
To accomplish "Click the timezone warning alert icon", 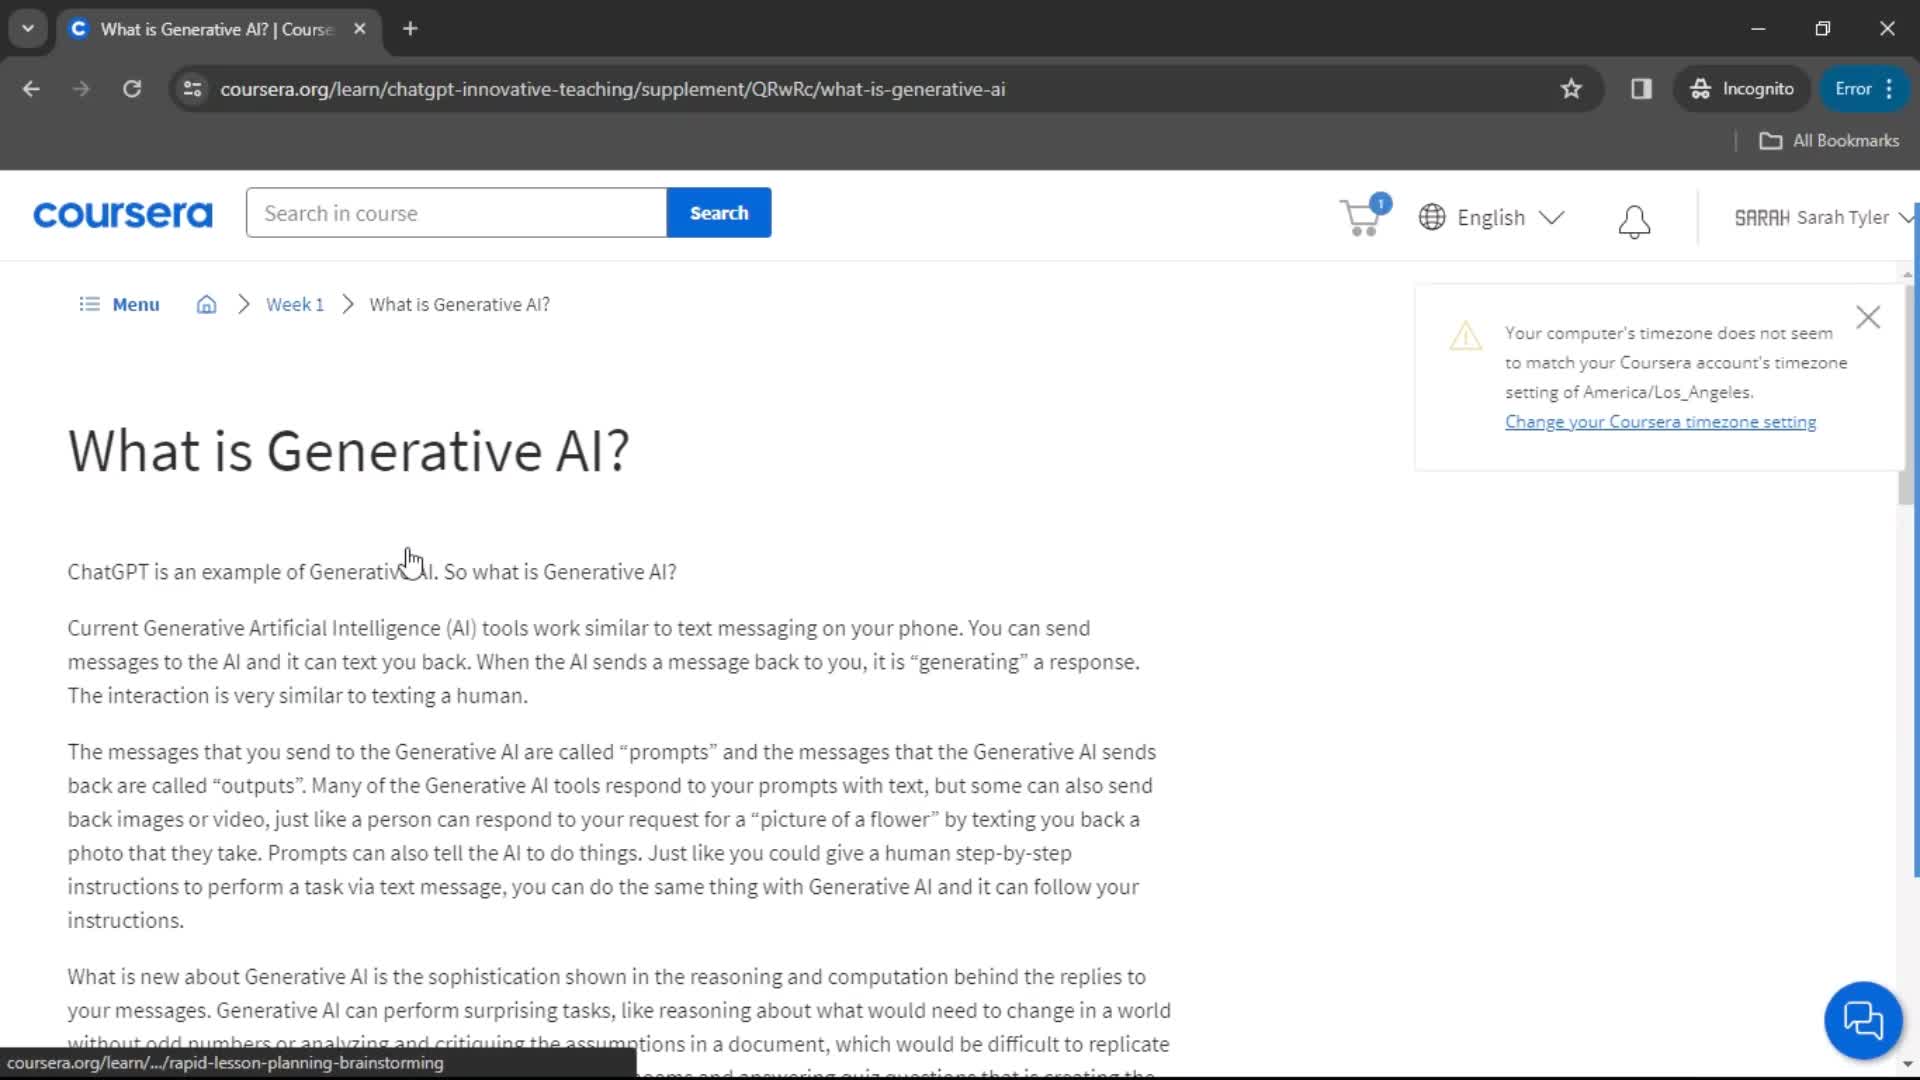I will point(1466,338).
